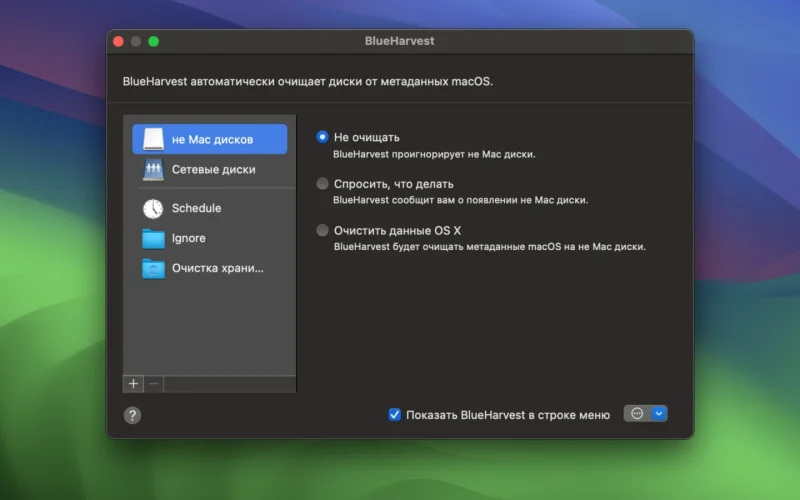Close the BlueHarvest window with red button
The height and width of the screenshot is (500, 800).
(x=118, y=41)
